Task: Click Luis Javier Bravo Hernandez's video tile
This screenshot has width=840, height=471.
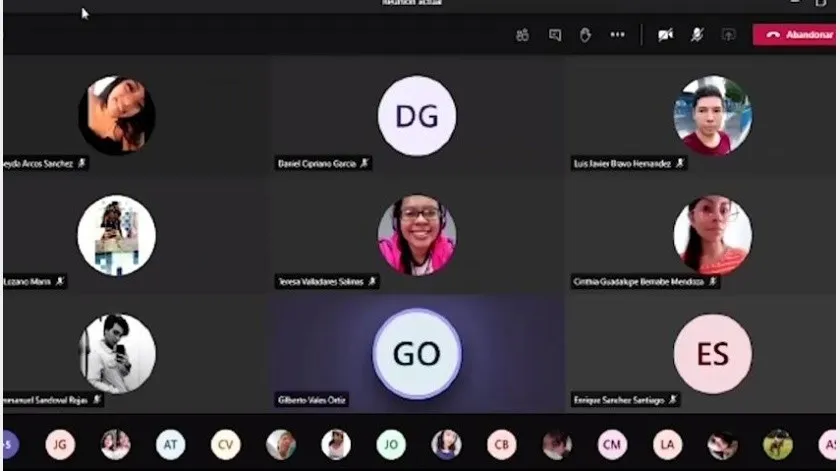Action: coord(712,116)
